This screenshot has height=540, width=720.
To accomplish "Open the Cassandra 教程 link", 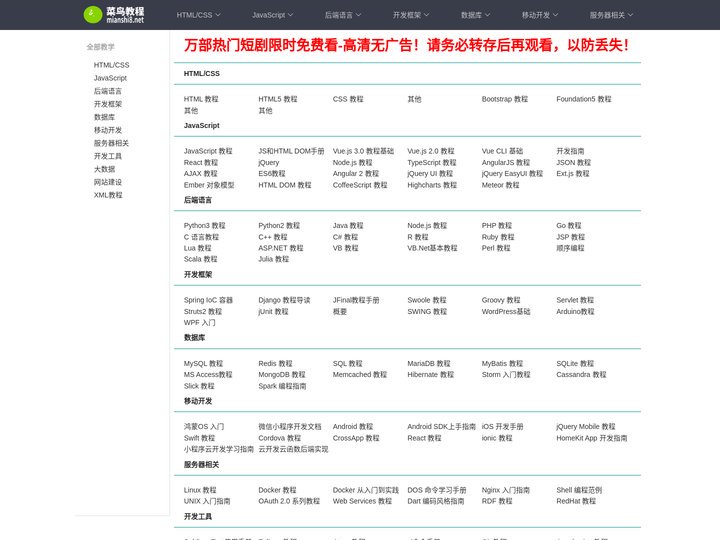I will click(581, 375).
